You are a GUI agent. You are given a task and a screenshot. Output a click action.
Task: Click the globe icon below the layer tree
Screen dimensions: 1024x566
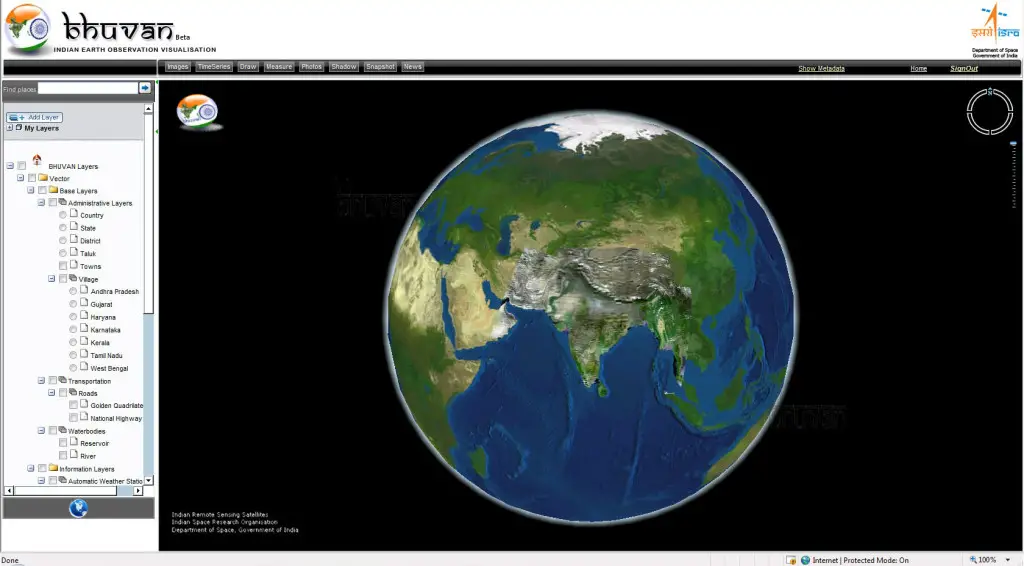point(78,508)
